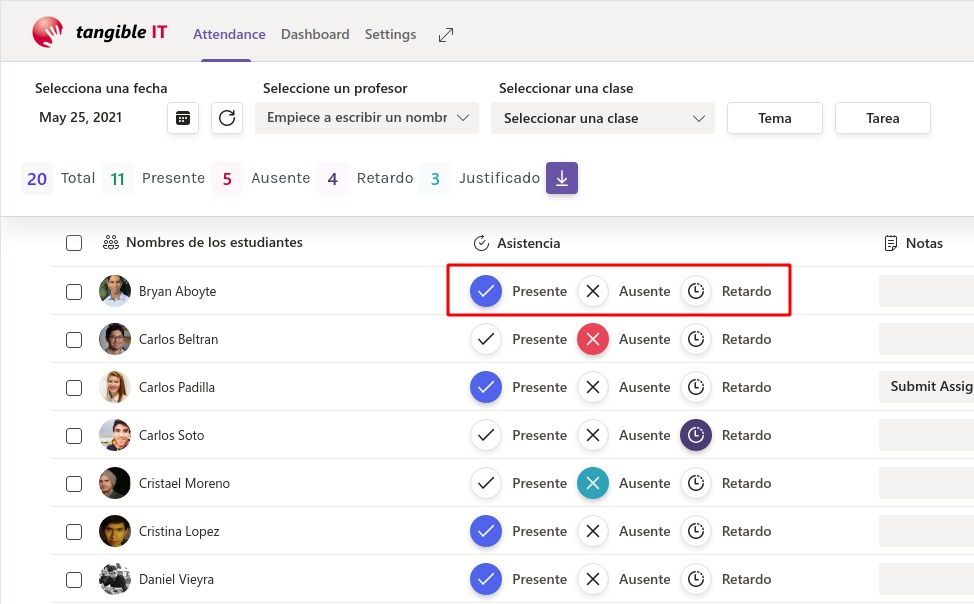Open the Seleccionar una clase dropdown
The image size is (974, 604).
click(x=602, y=117)
